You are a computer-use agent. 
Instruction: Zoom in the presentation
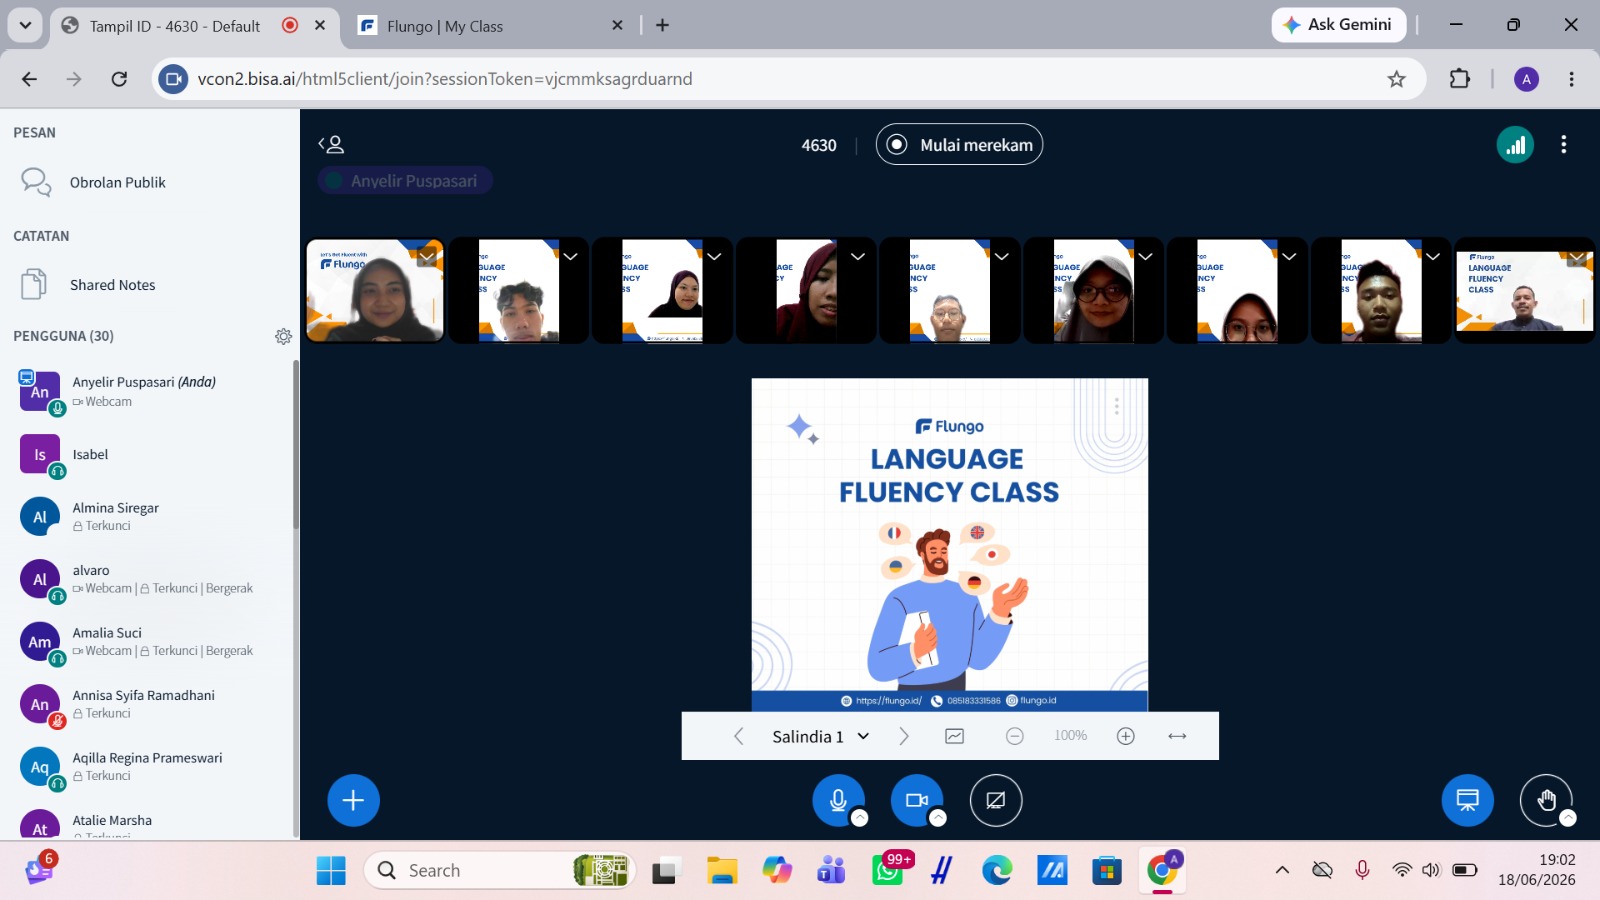click(x=1126, y=736)
